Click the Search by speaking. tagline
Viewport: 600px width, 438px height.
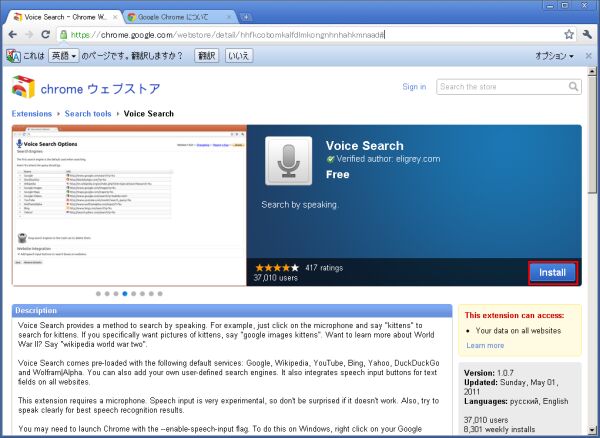[x=300, y=205]
